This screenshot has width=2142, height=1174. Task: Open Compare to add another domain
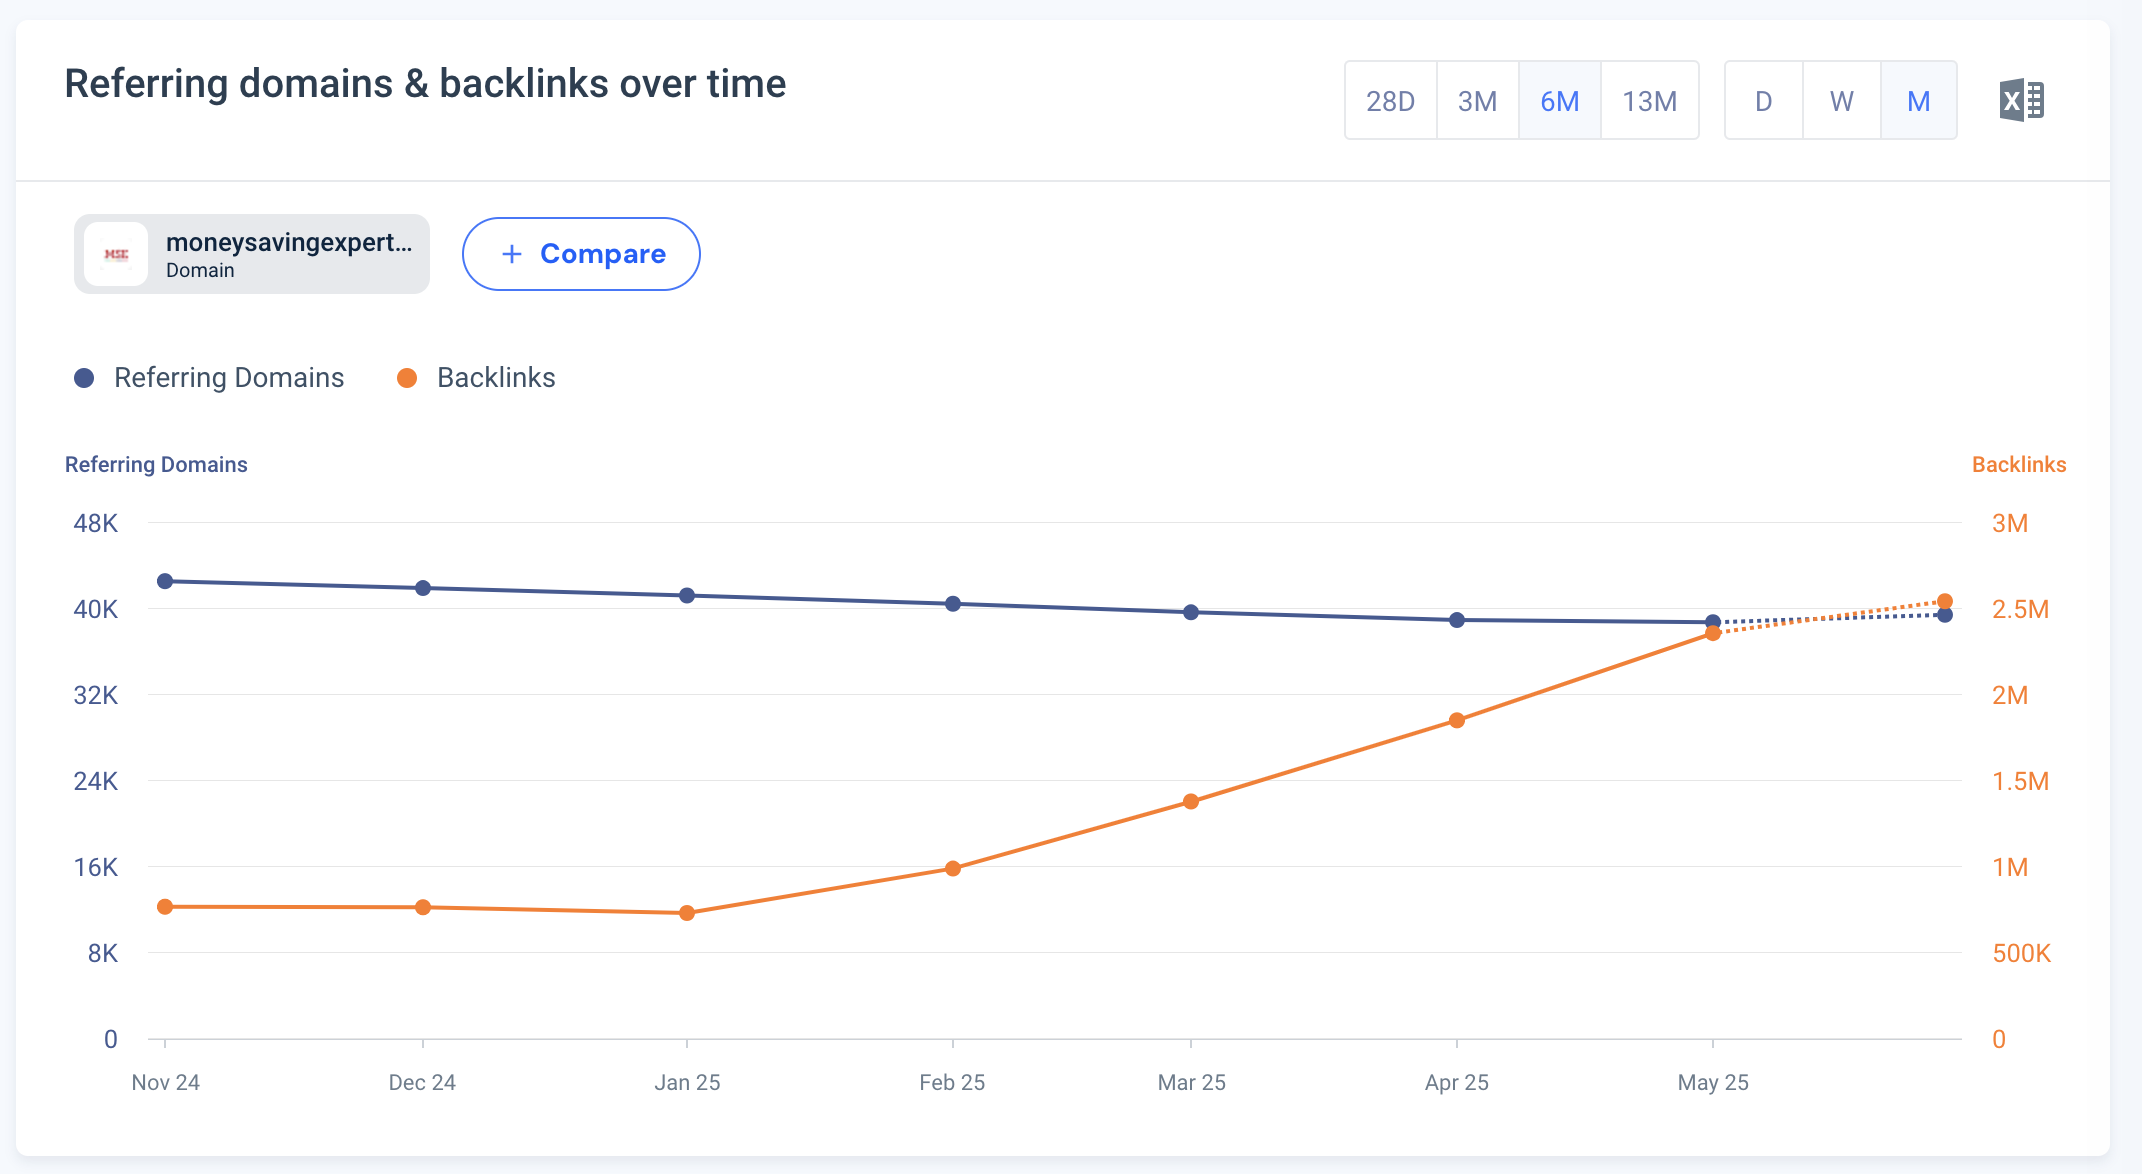click(581, 254)
